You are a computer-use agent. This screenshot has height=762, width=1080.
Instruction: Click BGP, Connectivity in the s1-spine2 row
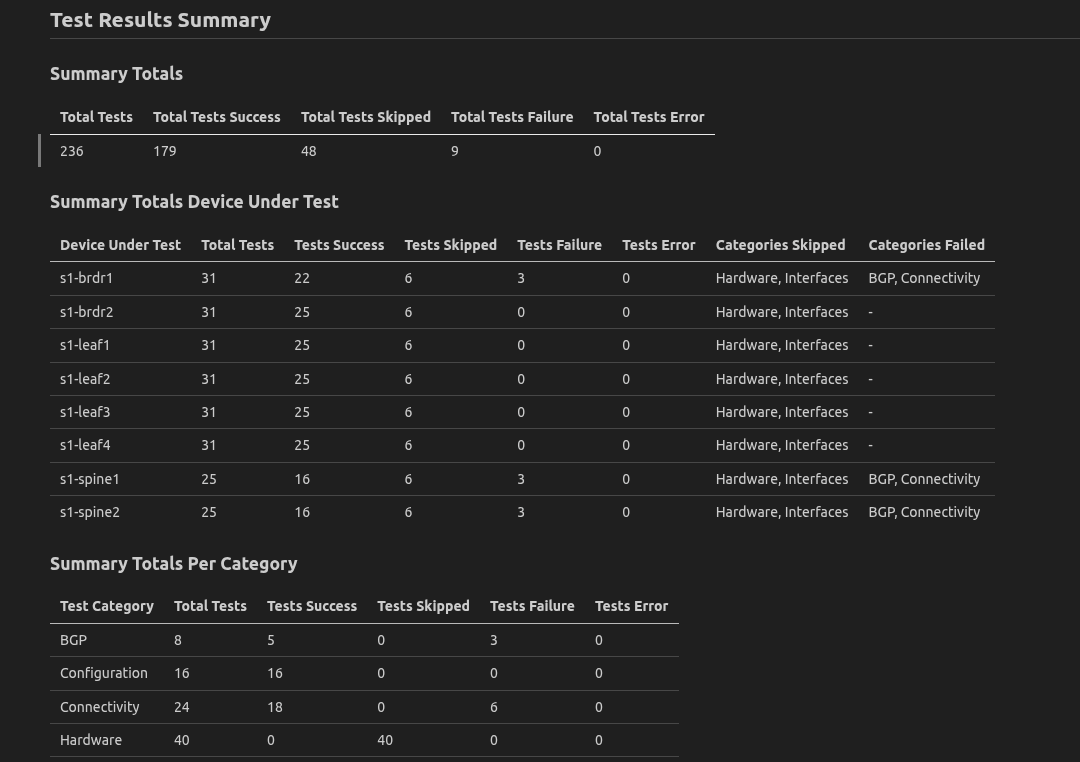point(924,512)
